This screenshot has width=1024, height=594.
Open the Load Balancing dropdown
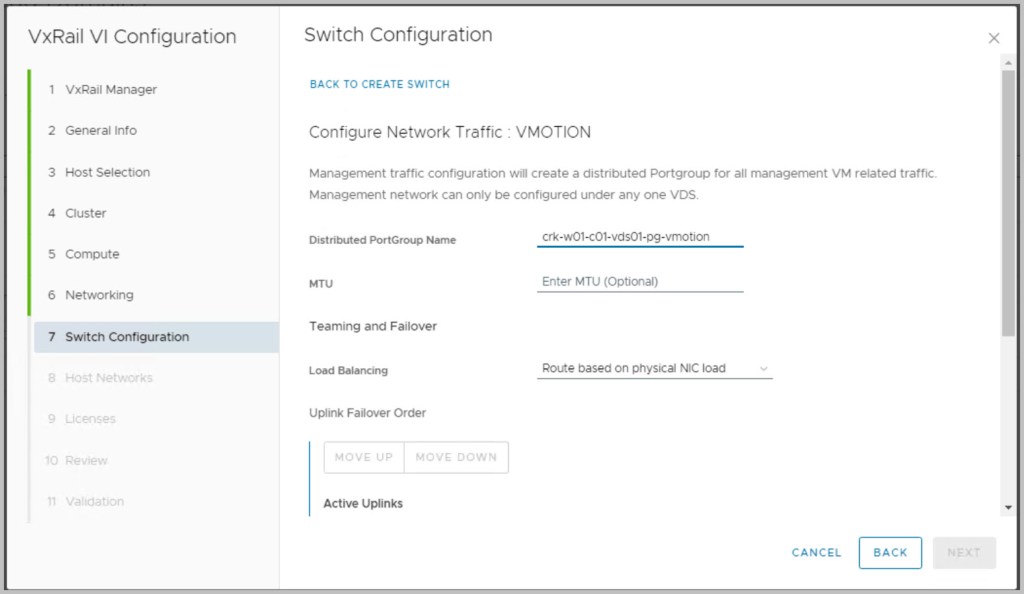click(654, 369)
